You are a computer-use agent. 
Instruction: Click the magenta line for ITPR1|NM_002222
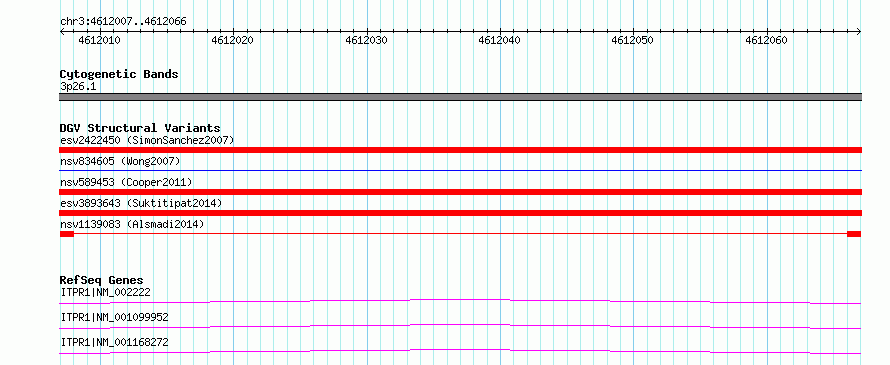[460, 301]
